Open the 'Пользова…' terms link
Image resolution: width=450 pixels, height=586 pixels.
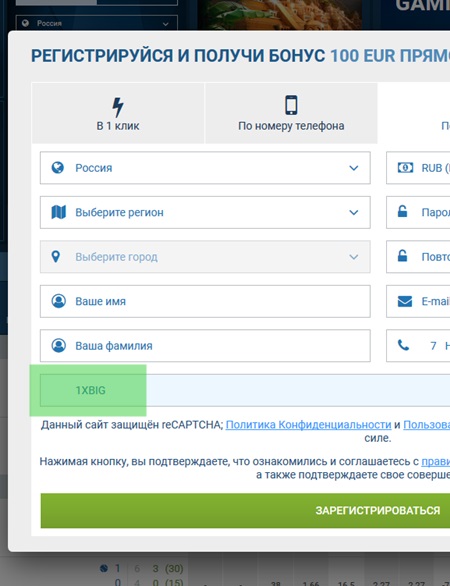point(426,425)
